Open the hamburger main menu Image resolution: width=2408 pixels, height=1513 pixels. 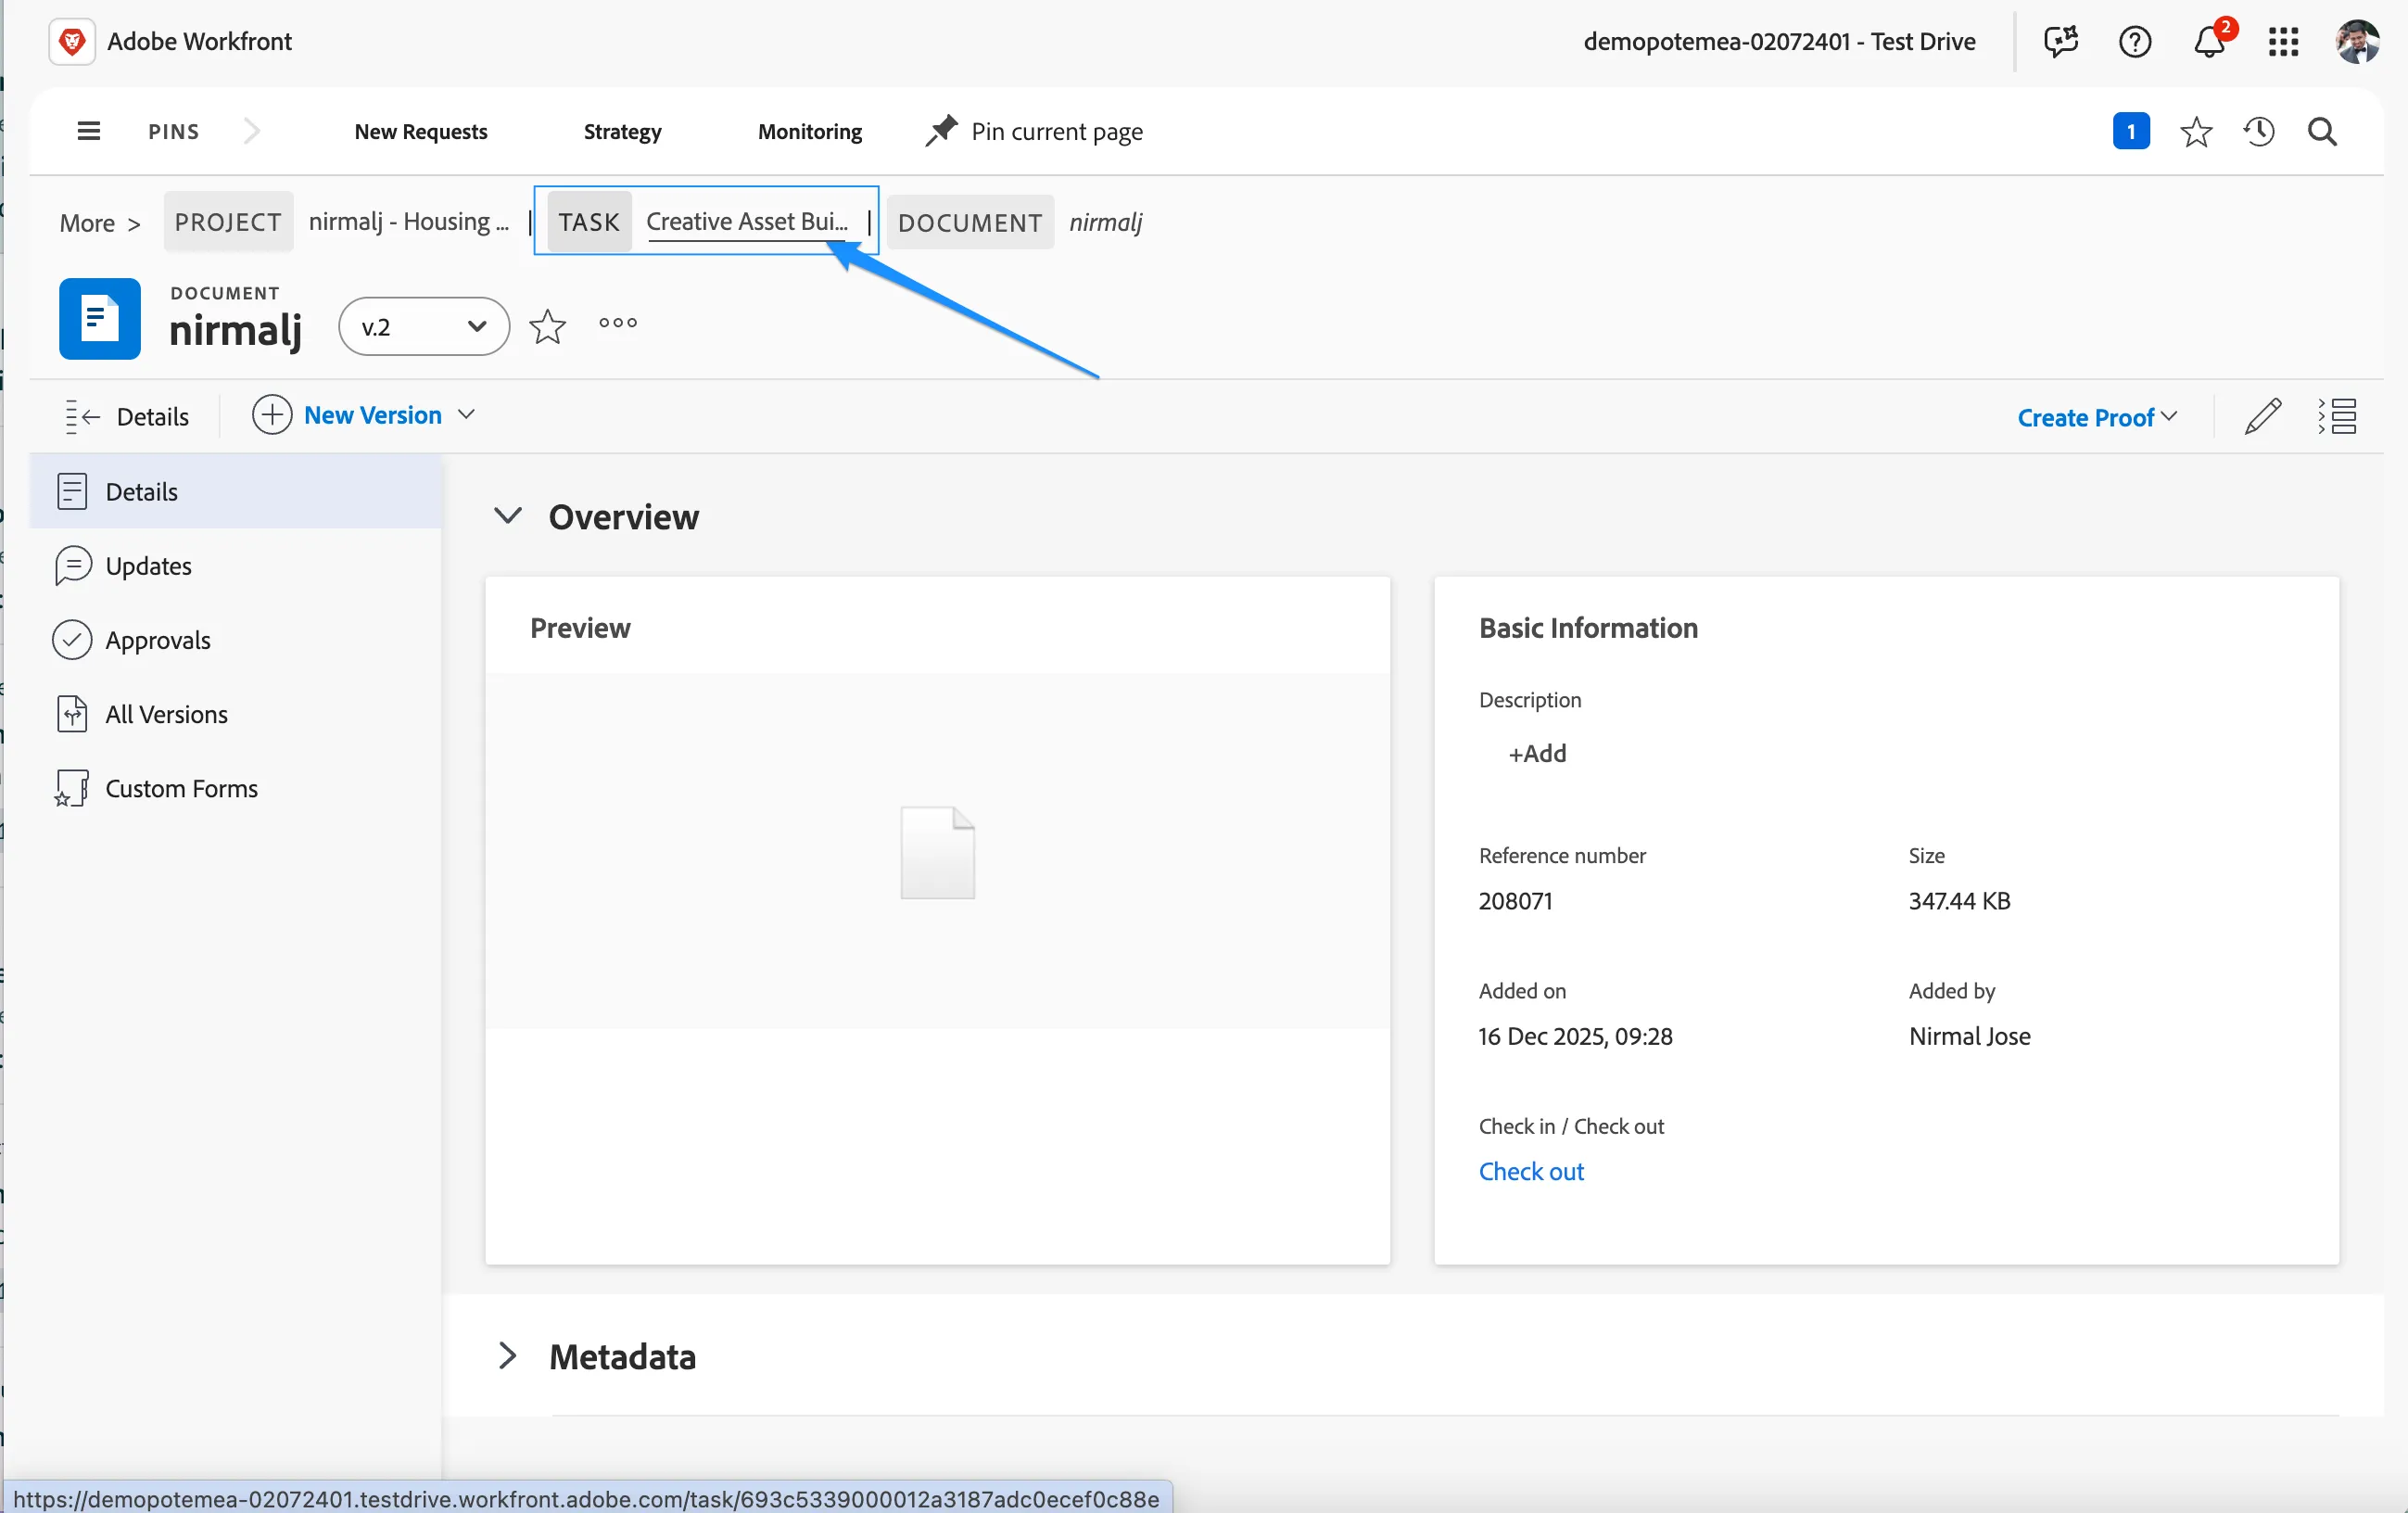click(x=88, y=131)
